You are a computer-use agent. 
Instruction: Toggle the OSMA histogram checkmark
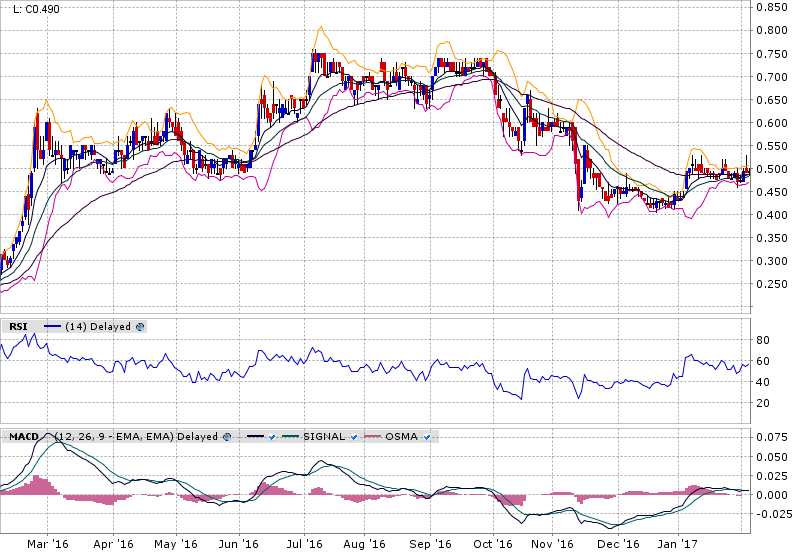tap(425, 437)
